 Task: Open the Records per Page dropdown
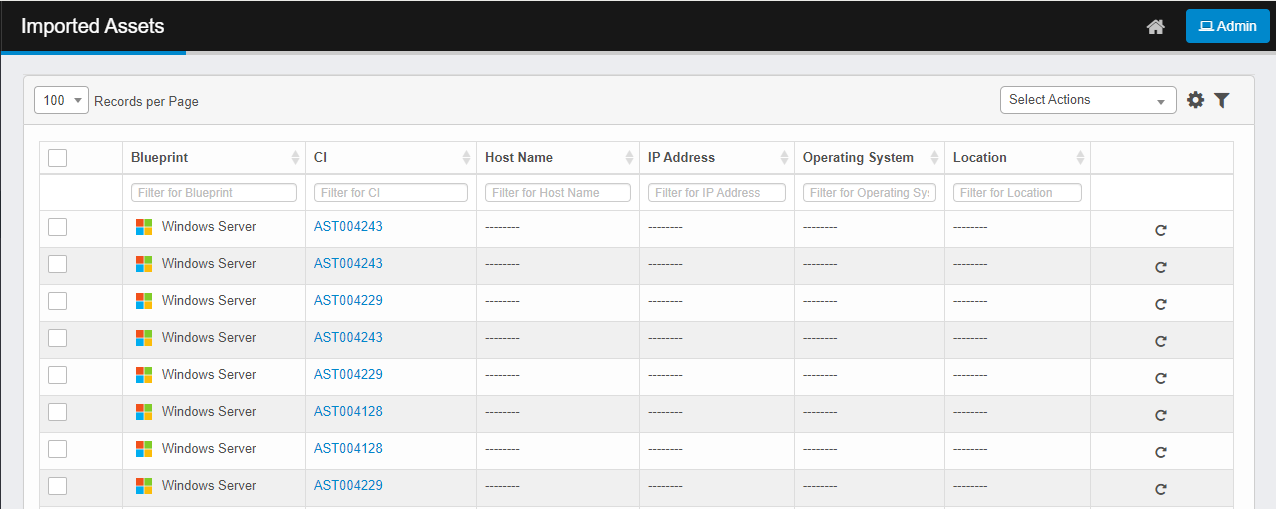(61, 100)
